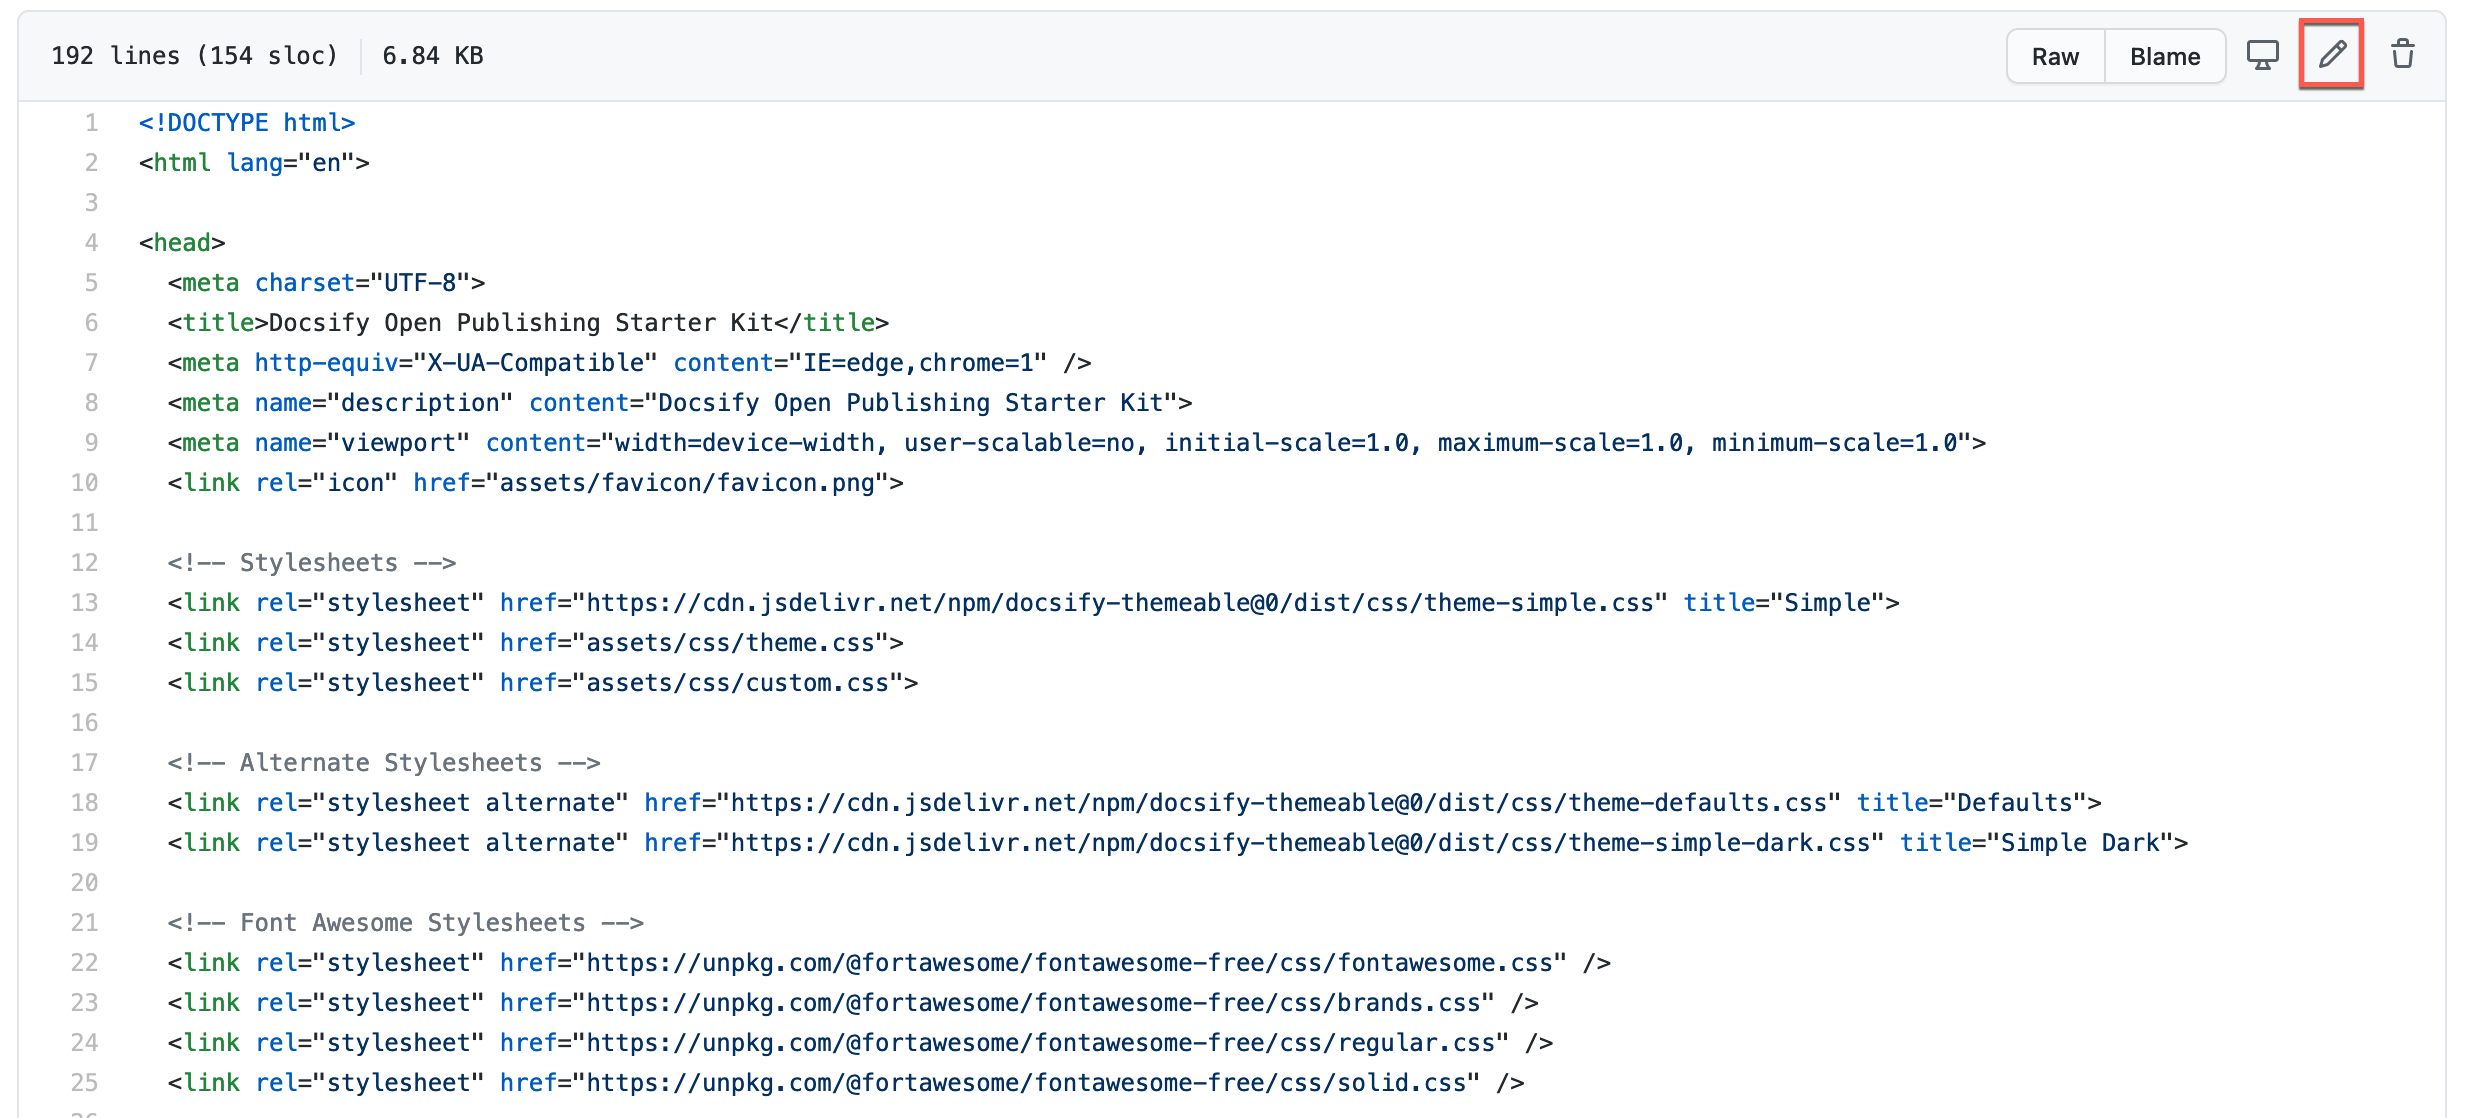The width and height of the screenshot is (2467, 1118).
Task: Click the edit (pencil) icon
Action: [x=2335, y=53]
